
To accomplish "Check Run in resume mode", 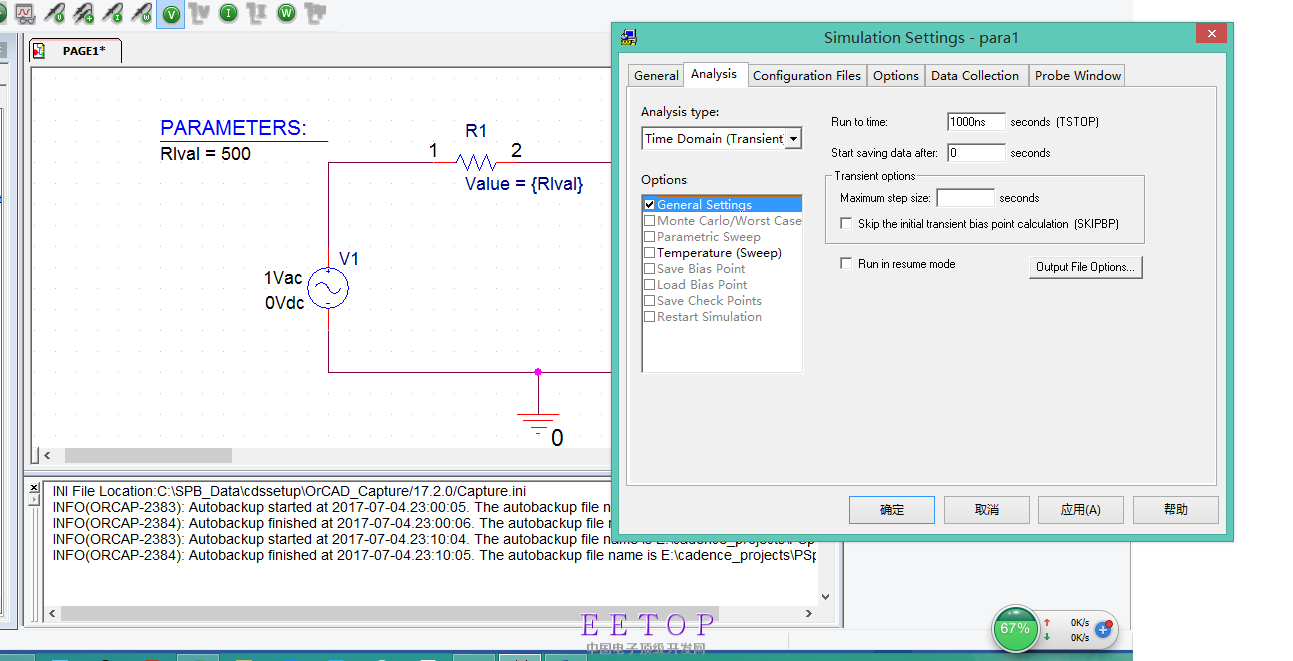I will coord(847,264).
